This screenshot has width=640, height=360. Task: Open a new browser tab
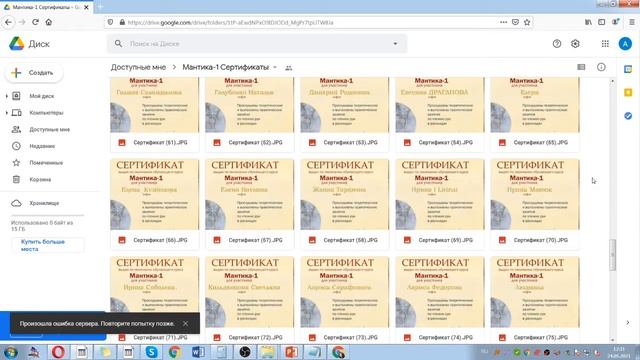point(100,7)
